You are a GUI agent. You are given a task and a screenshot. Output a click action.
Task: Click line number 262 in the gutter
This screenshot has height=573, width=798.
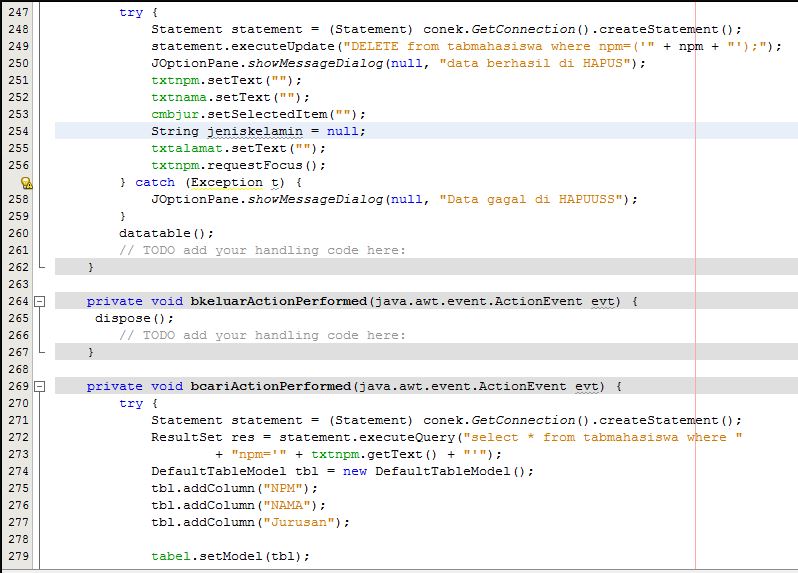tap(18, 267)
